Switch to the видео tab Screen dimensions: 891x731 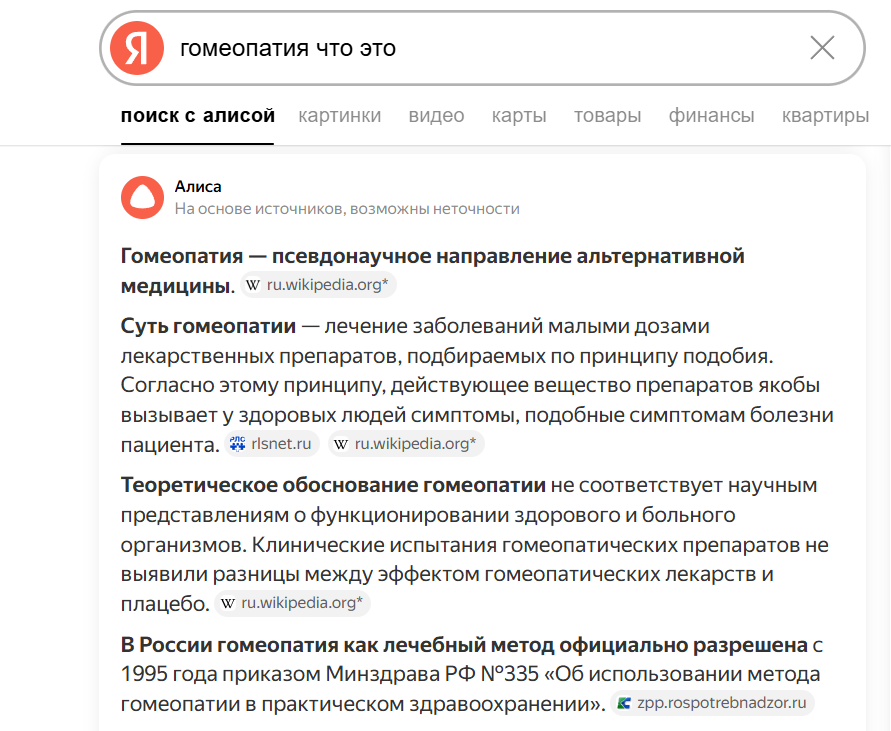click(436, 115)
